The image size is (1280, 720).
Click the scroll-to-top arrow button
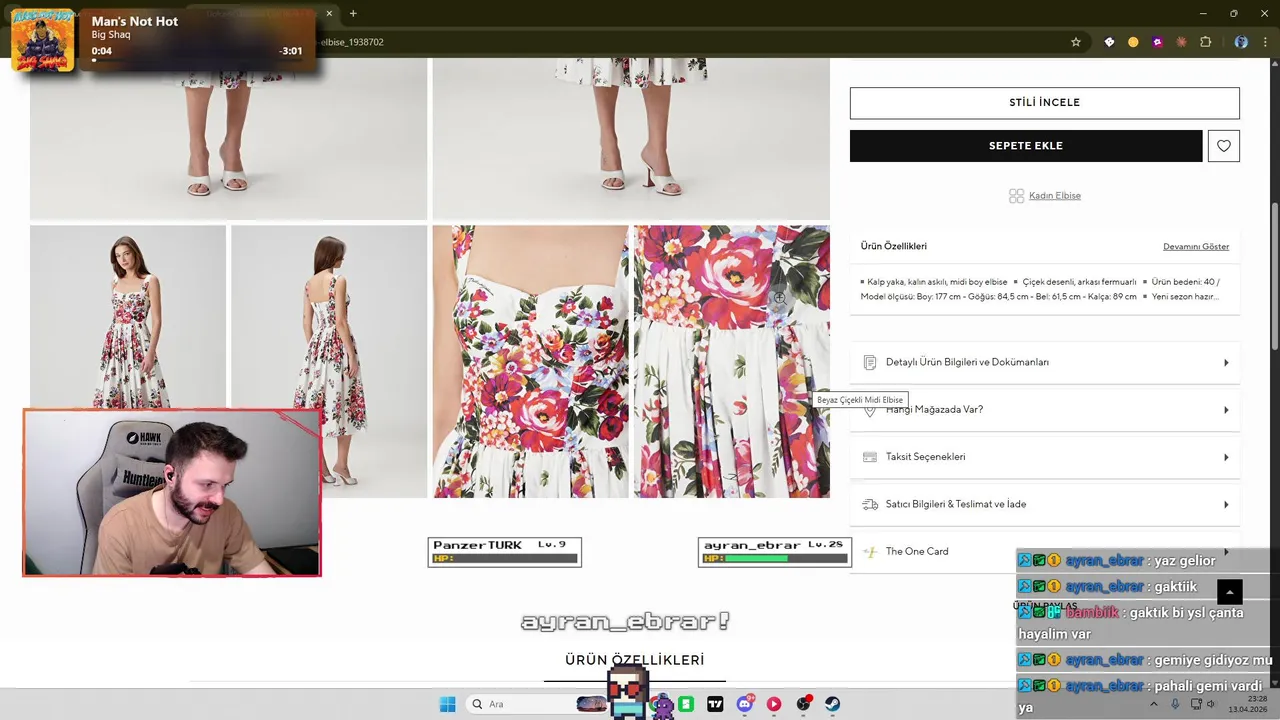(1229, 591)
